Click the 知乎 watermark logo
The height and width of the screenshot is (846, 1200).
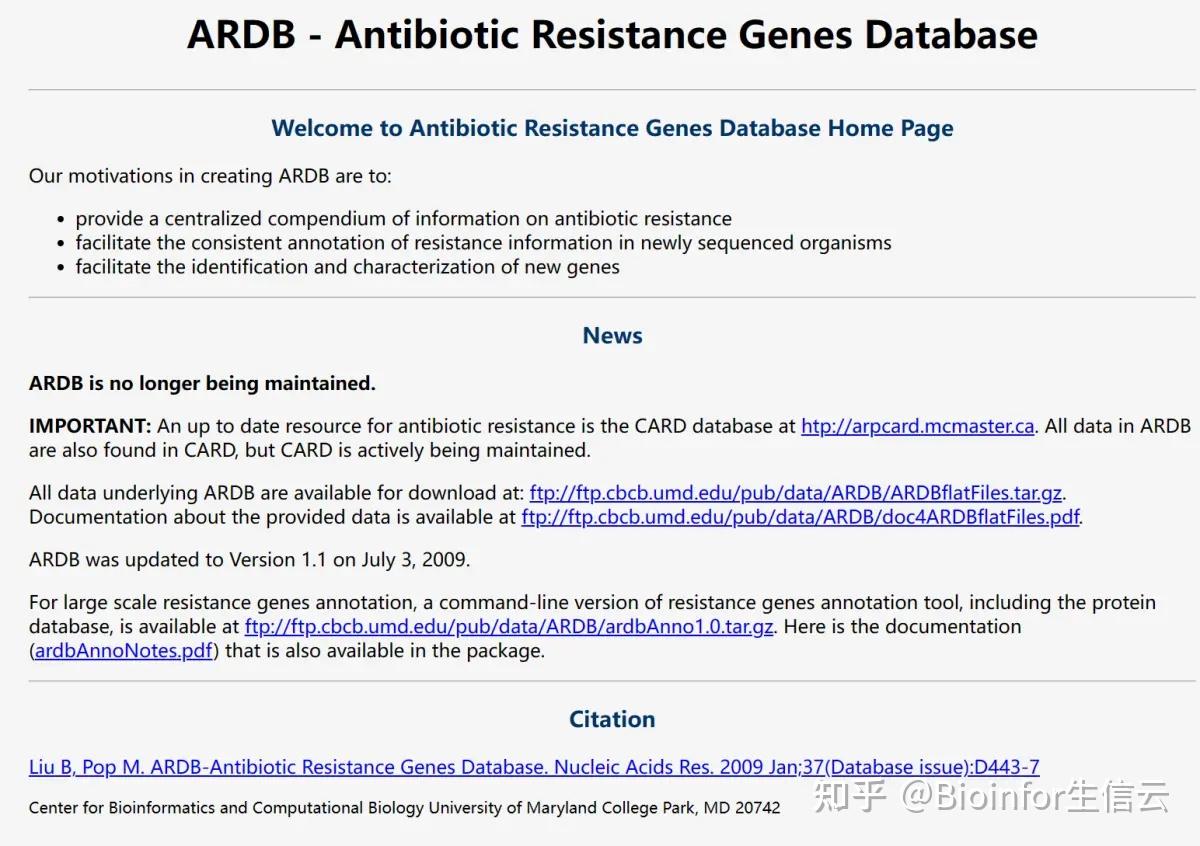pyautogui.click(x=850, y=797)
